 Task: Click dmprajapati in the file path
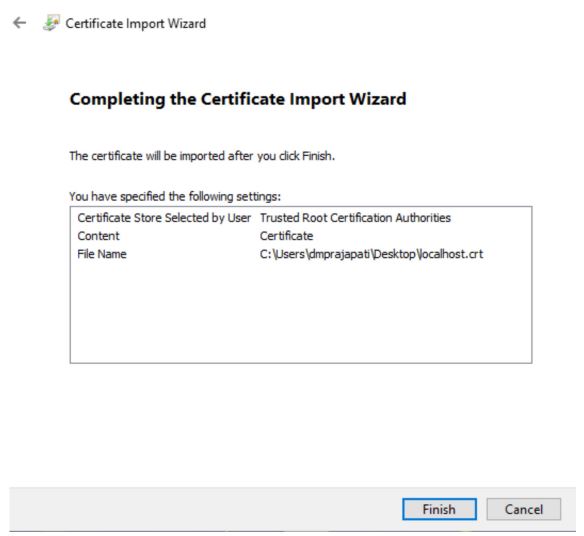(339, 254)
